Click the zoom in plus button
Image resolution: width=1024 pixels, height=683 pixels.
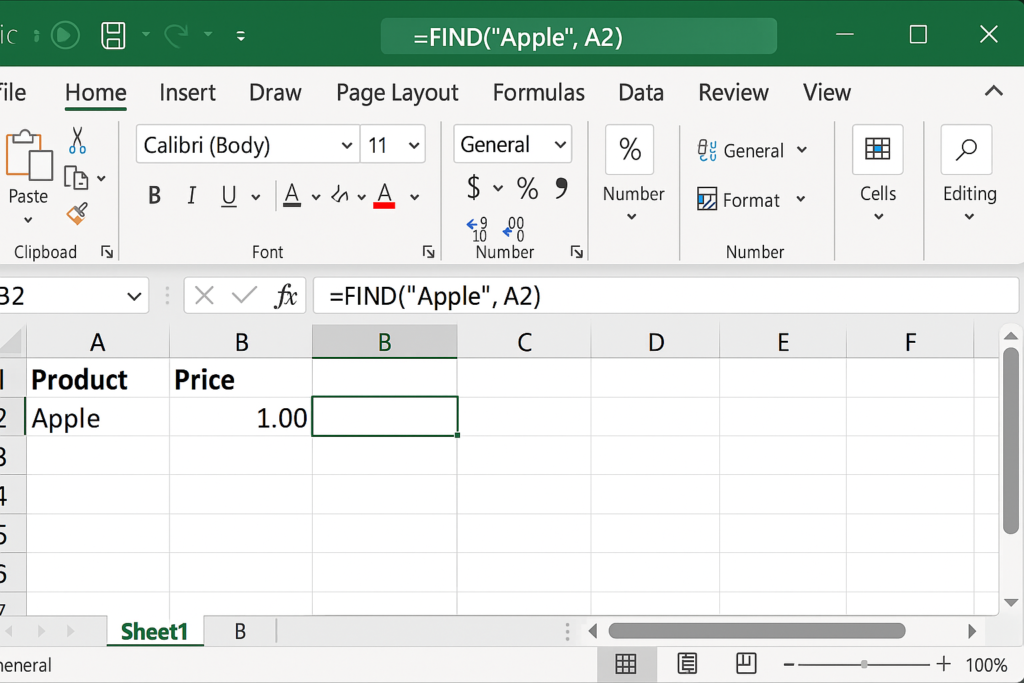[x=943, y=664]
